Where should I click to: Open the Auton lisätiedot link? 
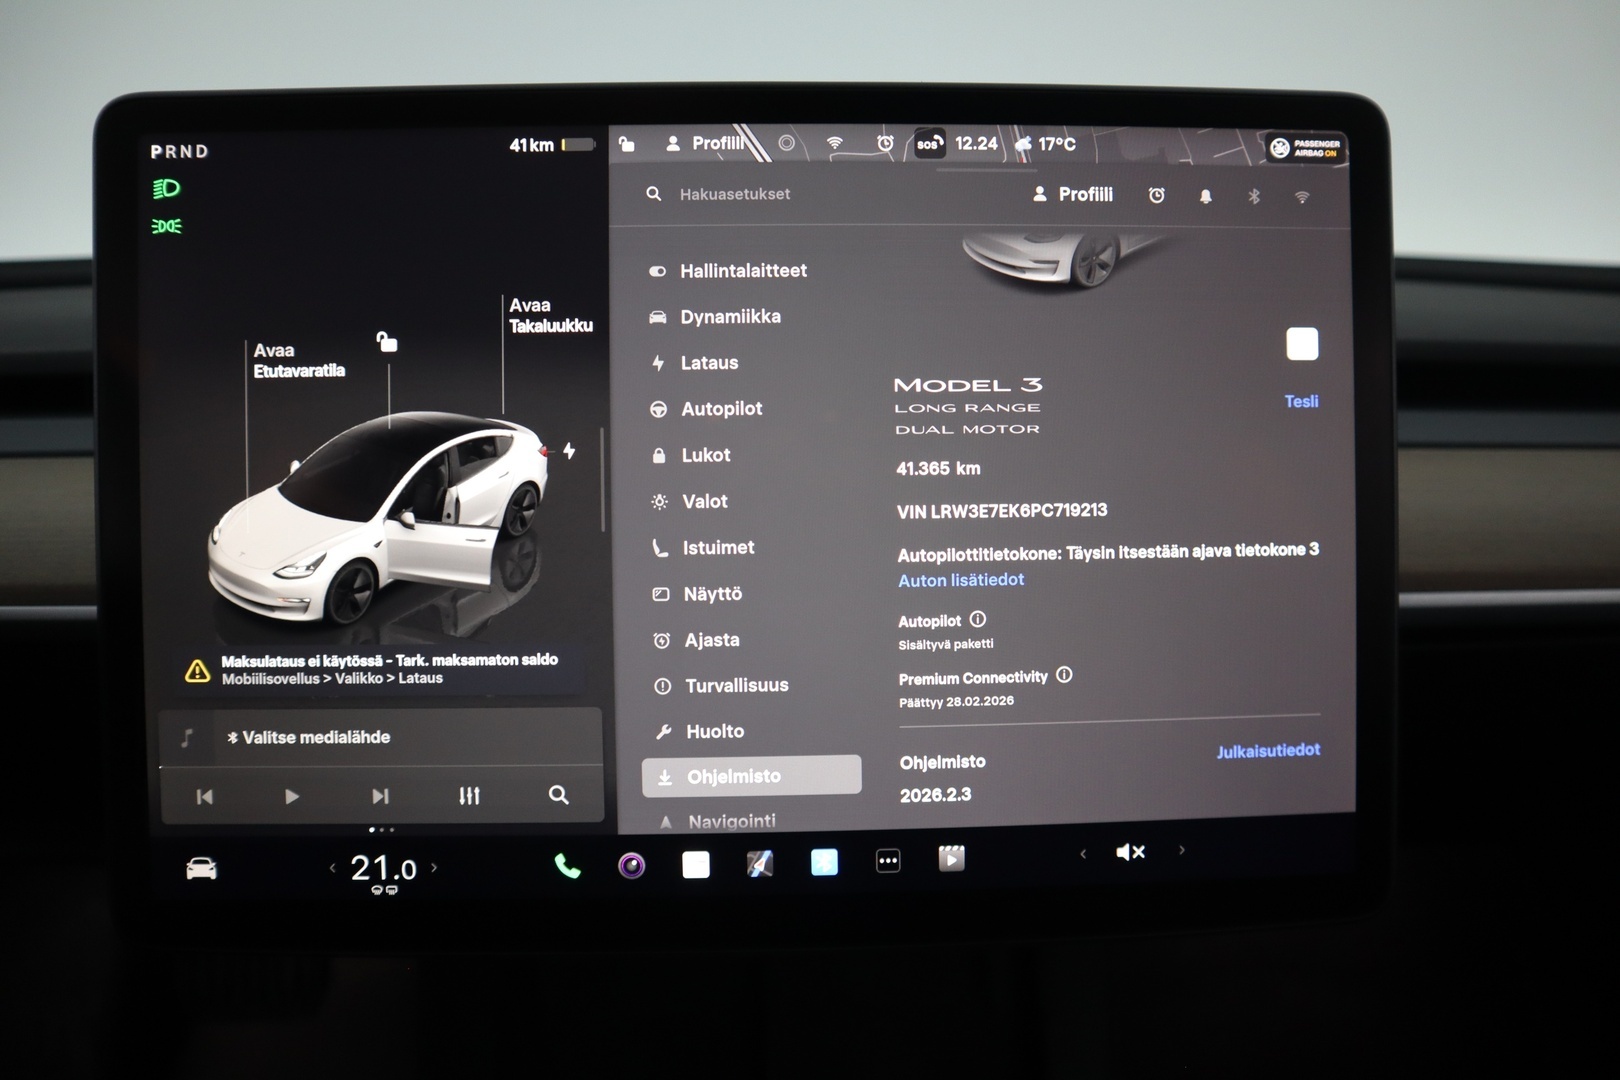[960, 580]
